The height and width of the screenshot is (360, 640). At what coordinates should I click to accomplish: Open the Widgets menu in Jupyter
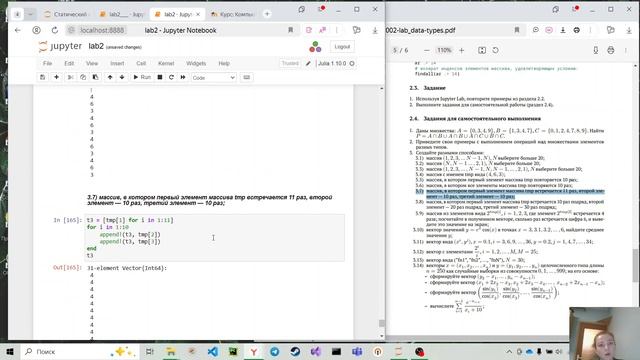pyautogui.click(x=196, y=63)
